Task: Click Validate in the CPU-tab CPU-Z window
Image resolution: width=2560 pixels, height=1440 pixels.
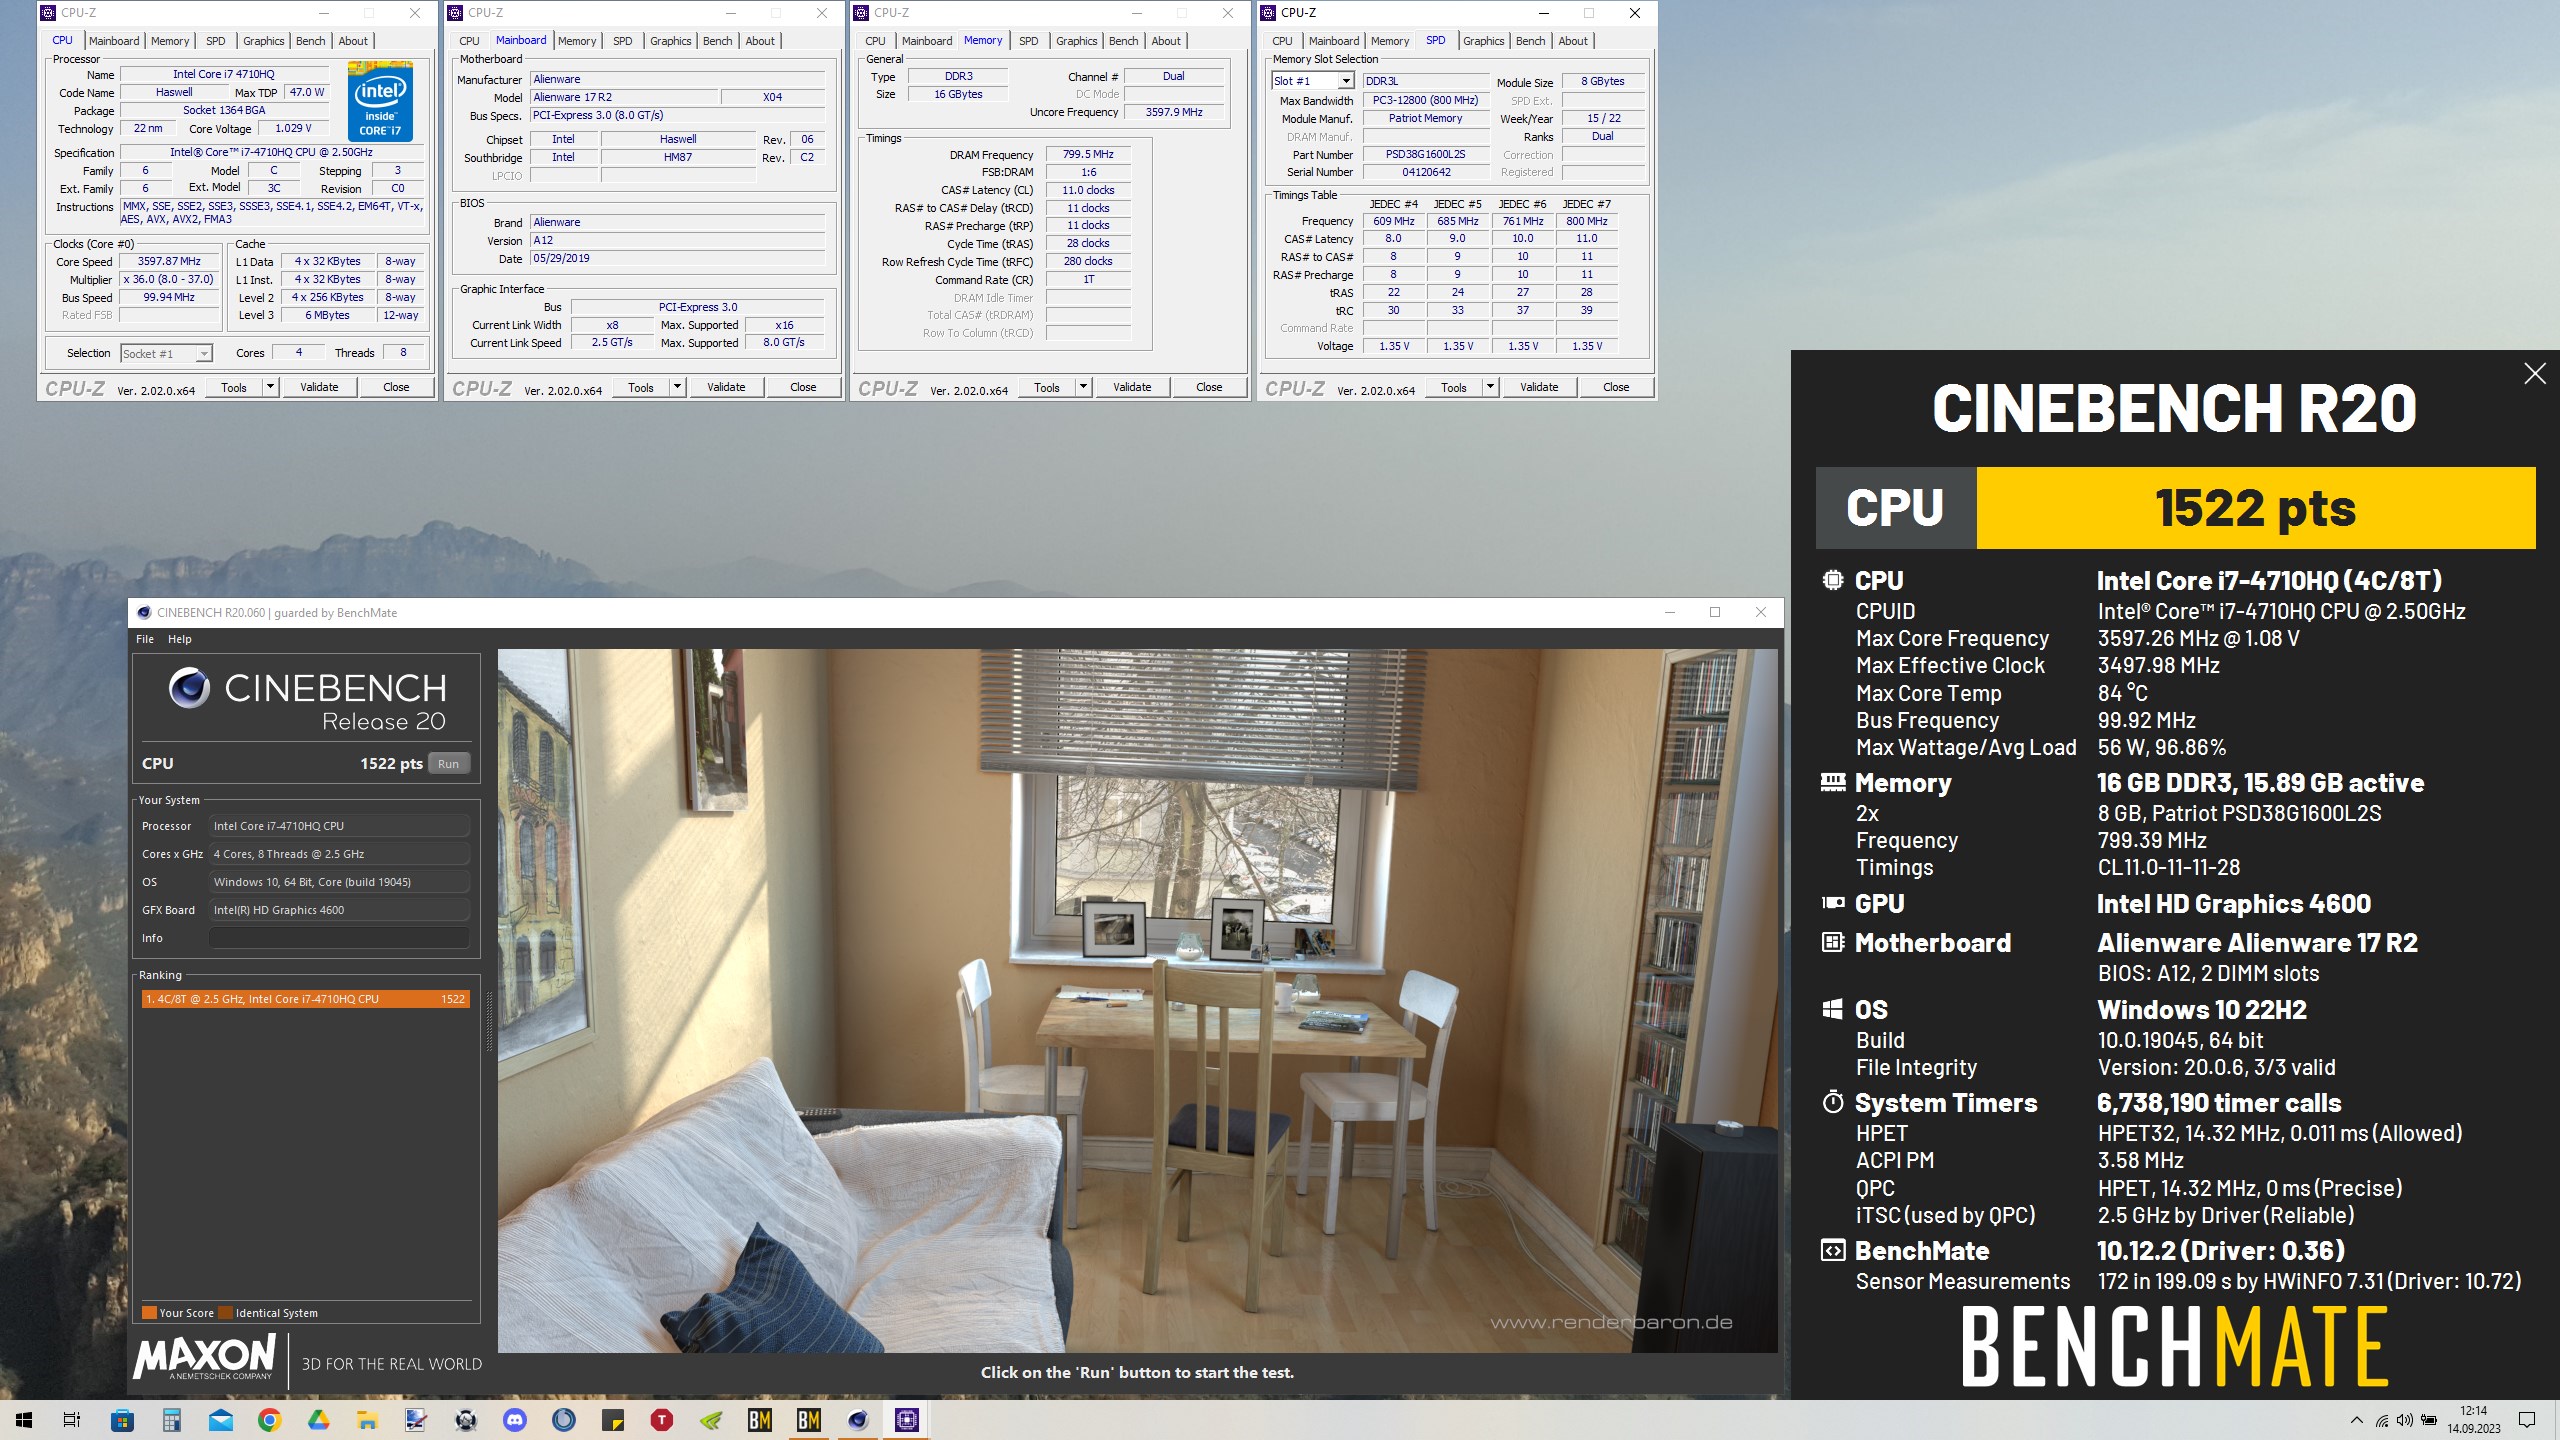Action: point(319,387)
